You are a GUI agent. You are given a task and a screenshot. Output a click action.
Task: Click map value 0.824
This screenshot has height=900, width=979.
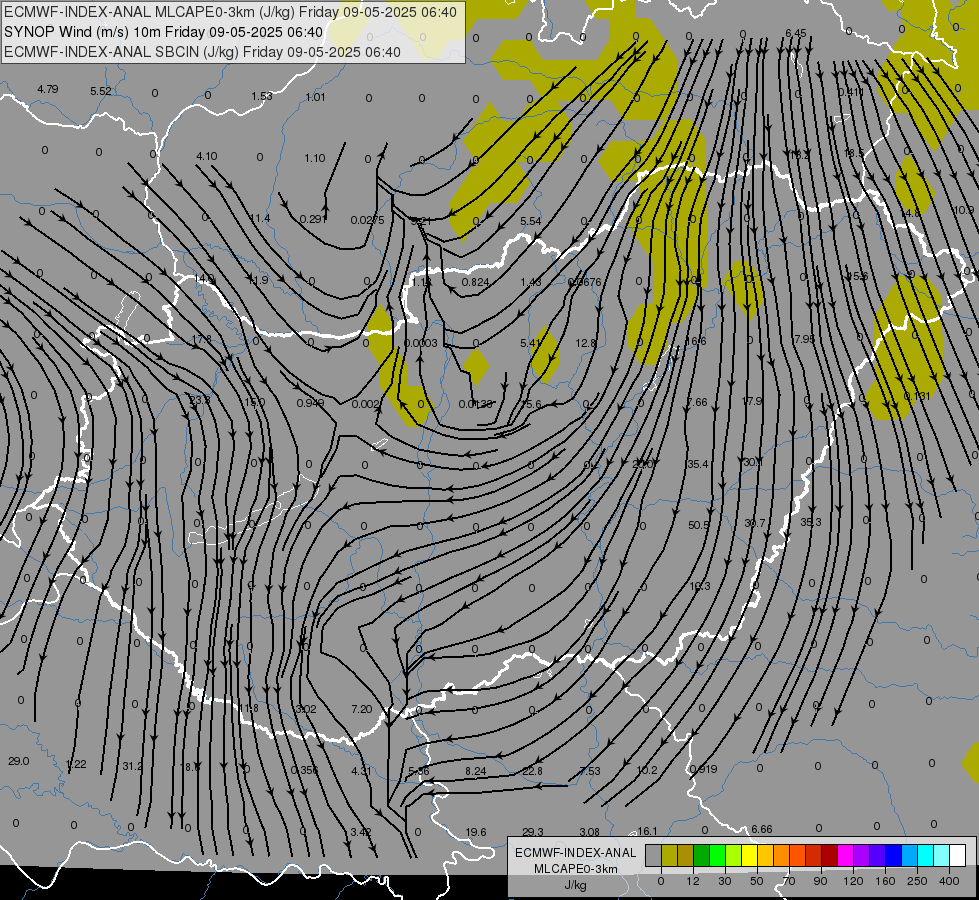475,282
